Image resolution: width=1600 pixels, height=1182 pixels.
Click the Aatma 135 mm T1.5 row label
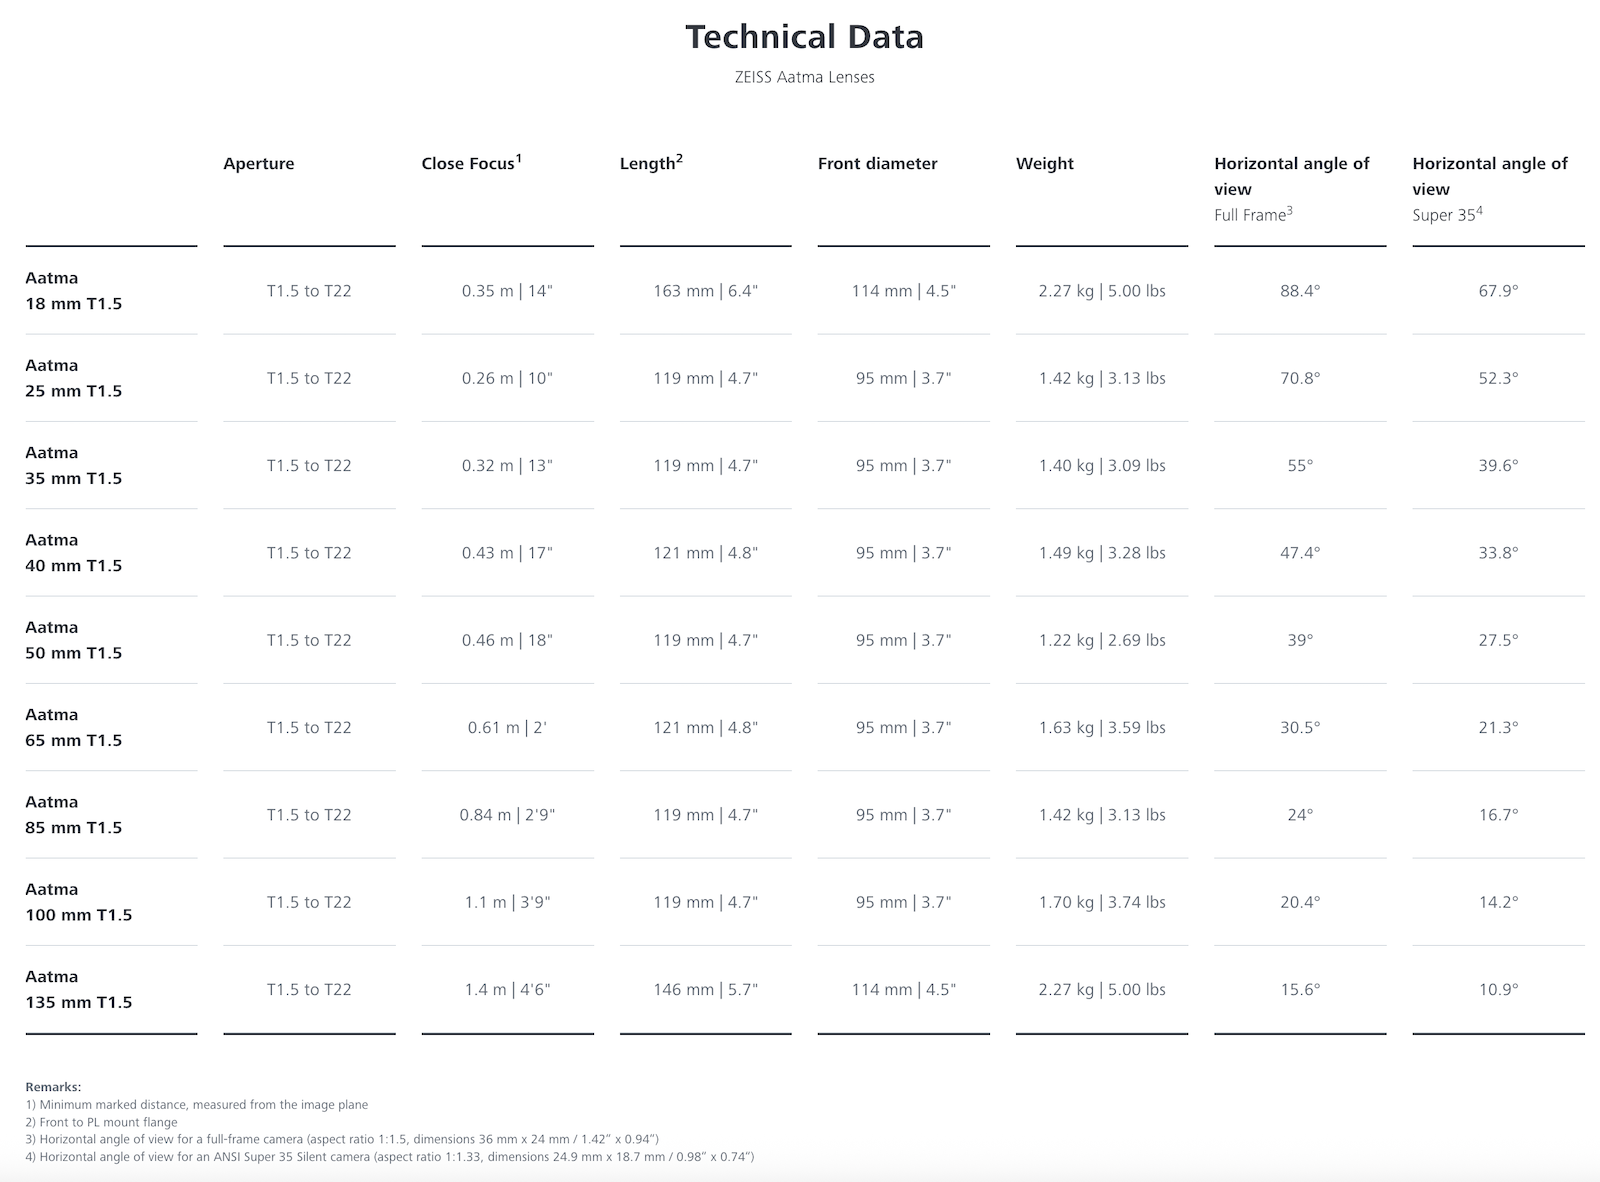click(79, 990)
